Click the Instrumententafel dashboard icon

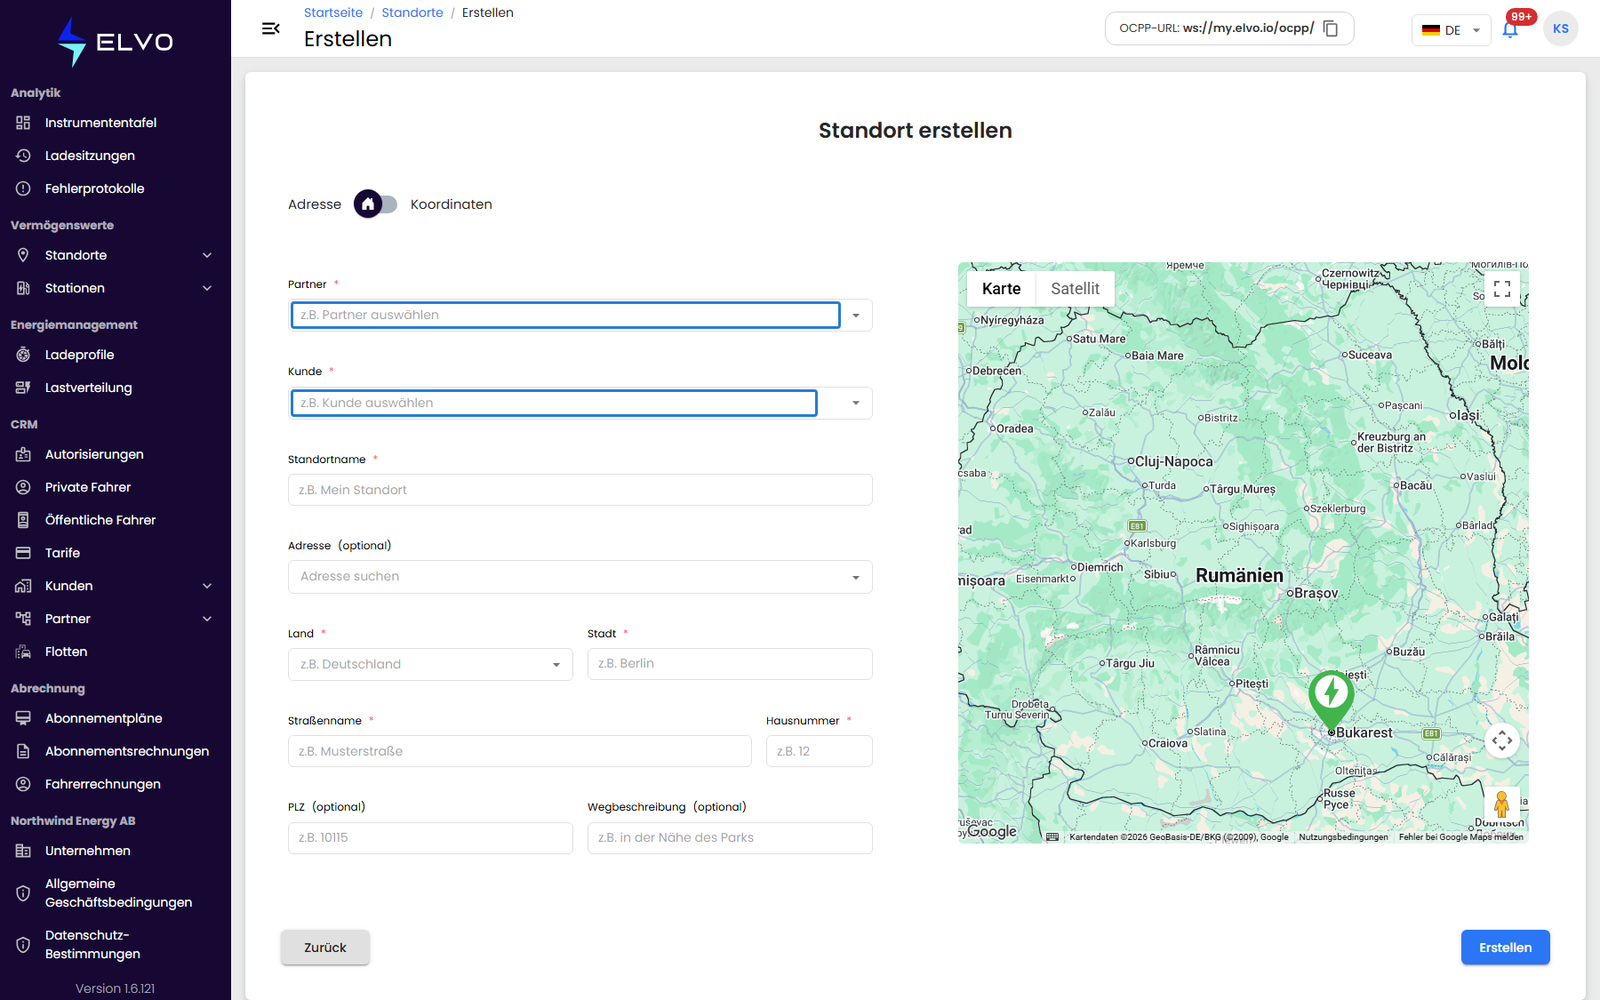click(23, 123)
